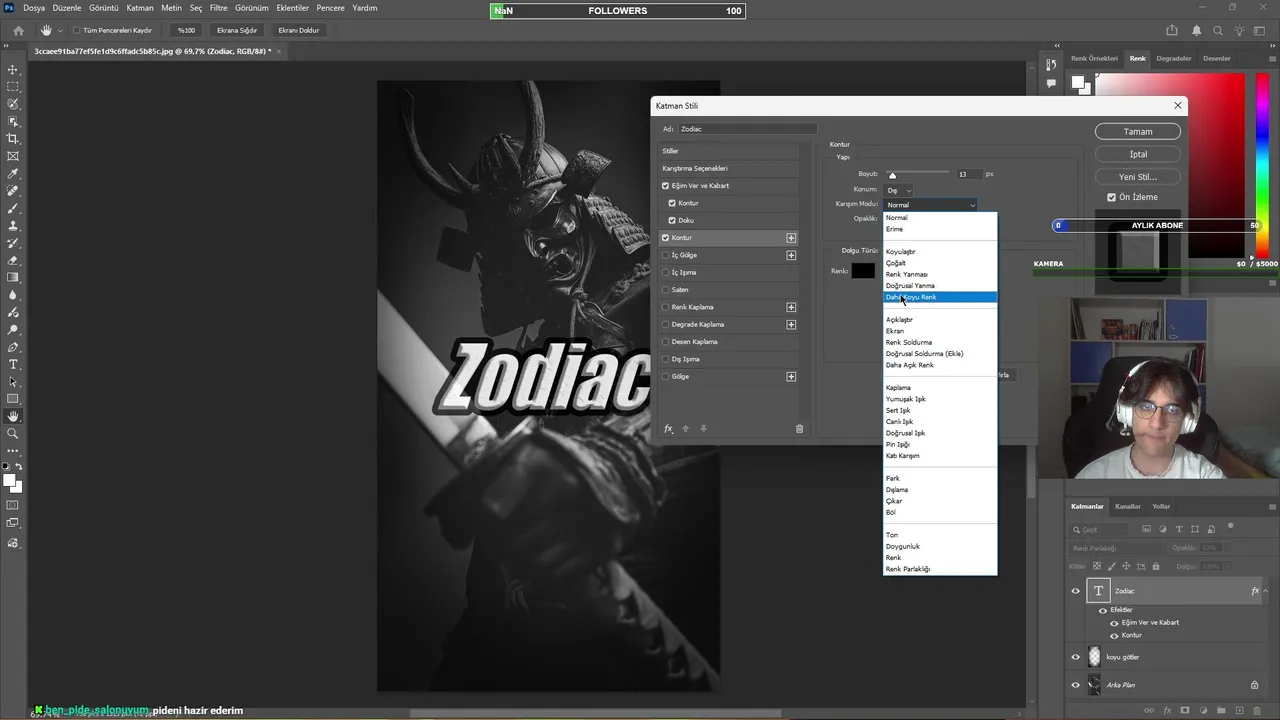The width and height of the screenshot is (1280, 720).
Task: Click the Tamam button
Action: [1138, 131]
